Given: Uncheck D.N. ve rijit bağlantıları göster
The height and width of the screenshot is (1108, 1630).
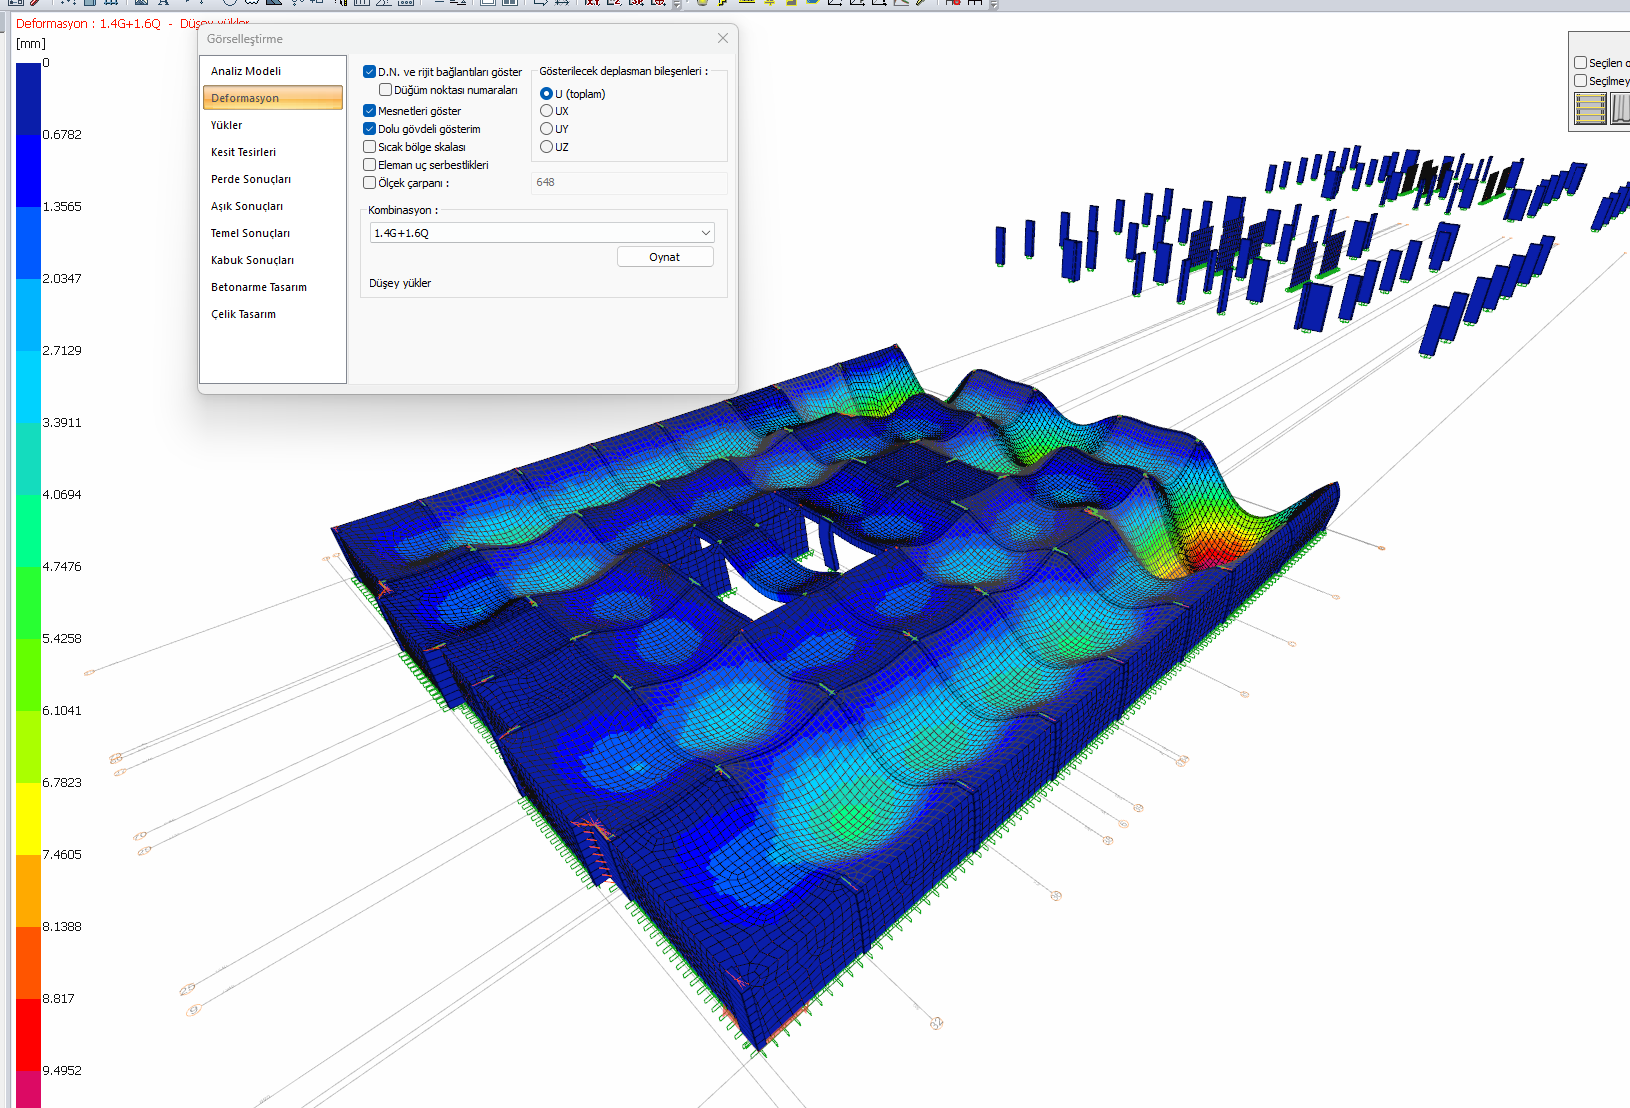Looking at the screenshot, I should pos(369,72).
